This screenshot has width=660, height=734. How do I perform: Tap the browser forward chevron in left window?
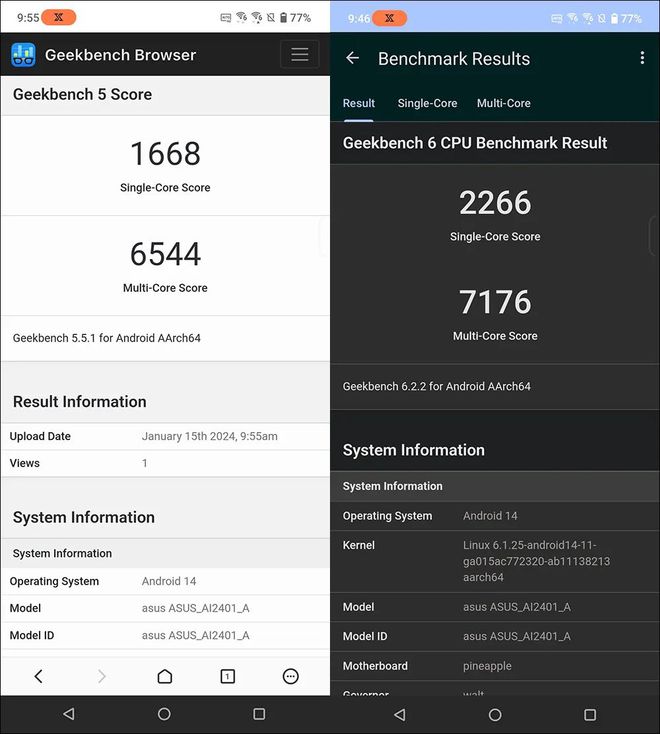pyautogui.click(x=102, y=676)
